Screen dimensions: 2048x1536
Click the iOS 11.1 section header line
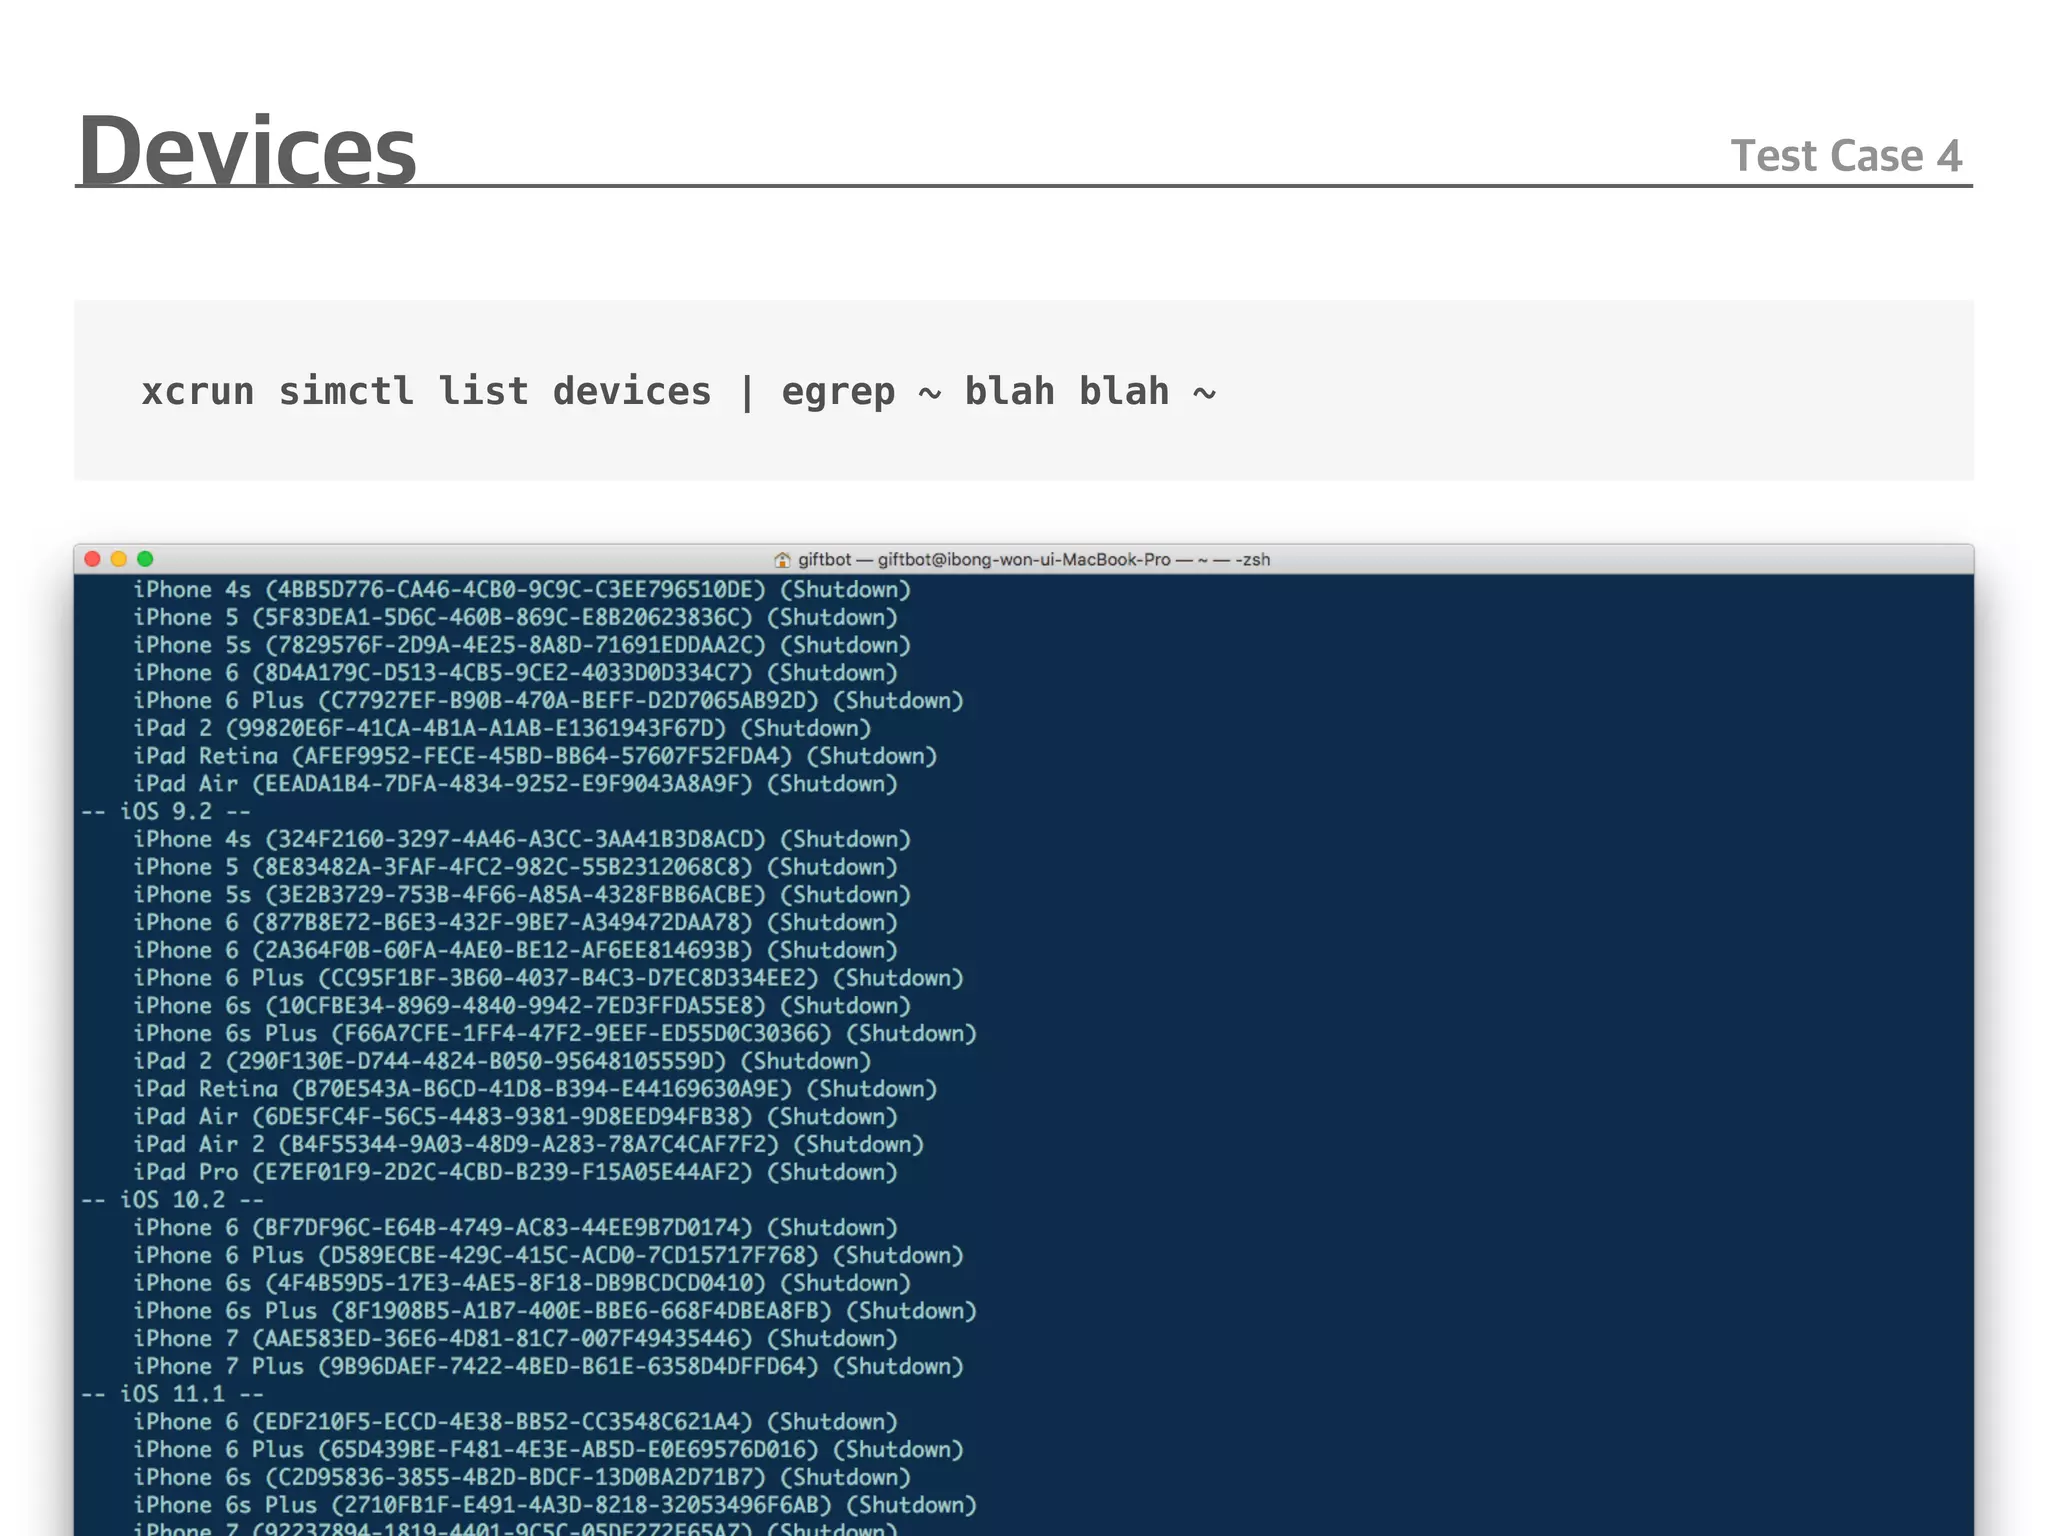pos(172,1393)
